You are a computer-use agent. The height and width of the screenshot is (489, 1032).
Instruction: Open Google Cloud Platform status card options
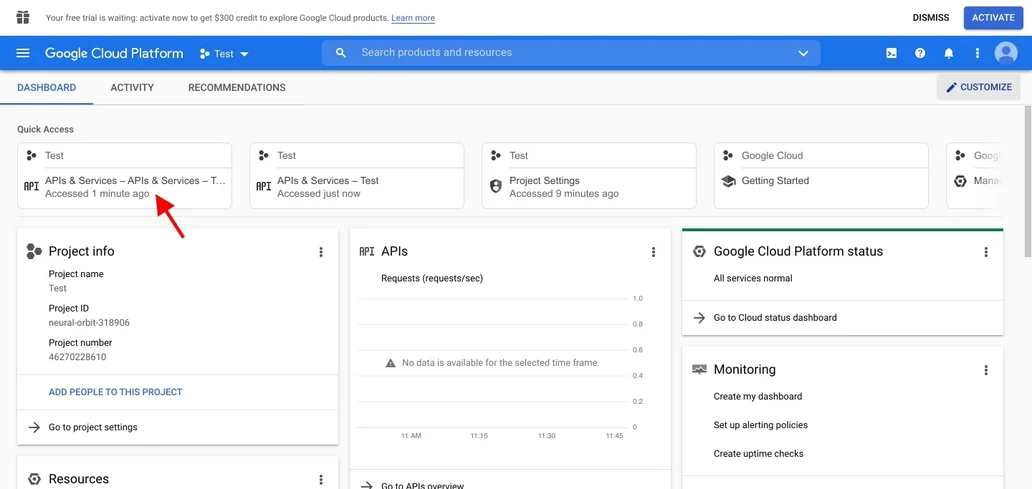(x=986, y=251)
